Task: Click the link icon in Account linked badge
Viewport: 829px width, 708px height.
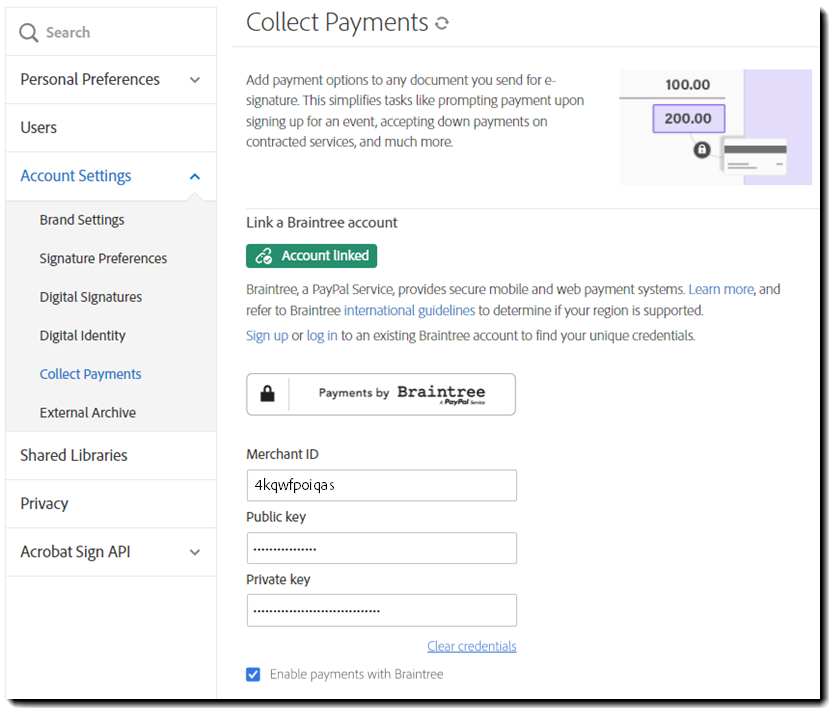Action: pyautogui.click(x=264, y=256)
